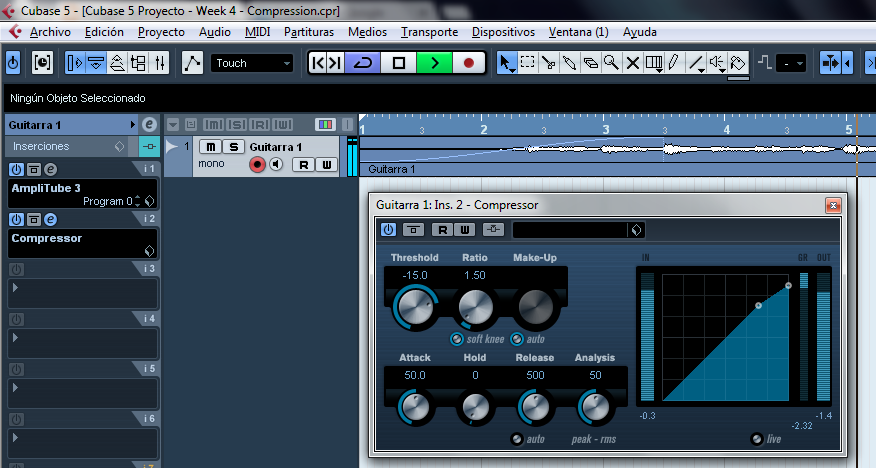876x468 pixels.
Task: Select the Range Selection tool
Action: [527, 63]
